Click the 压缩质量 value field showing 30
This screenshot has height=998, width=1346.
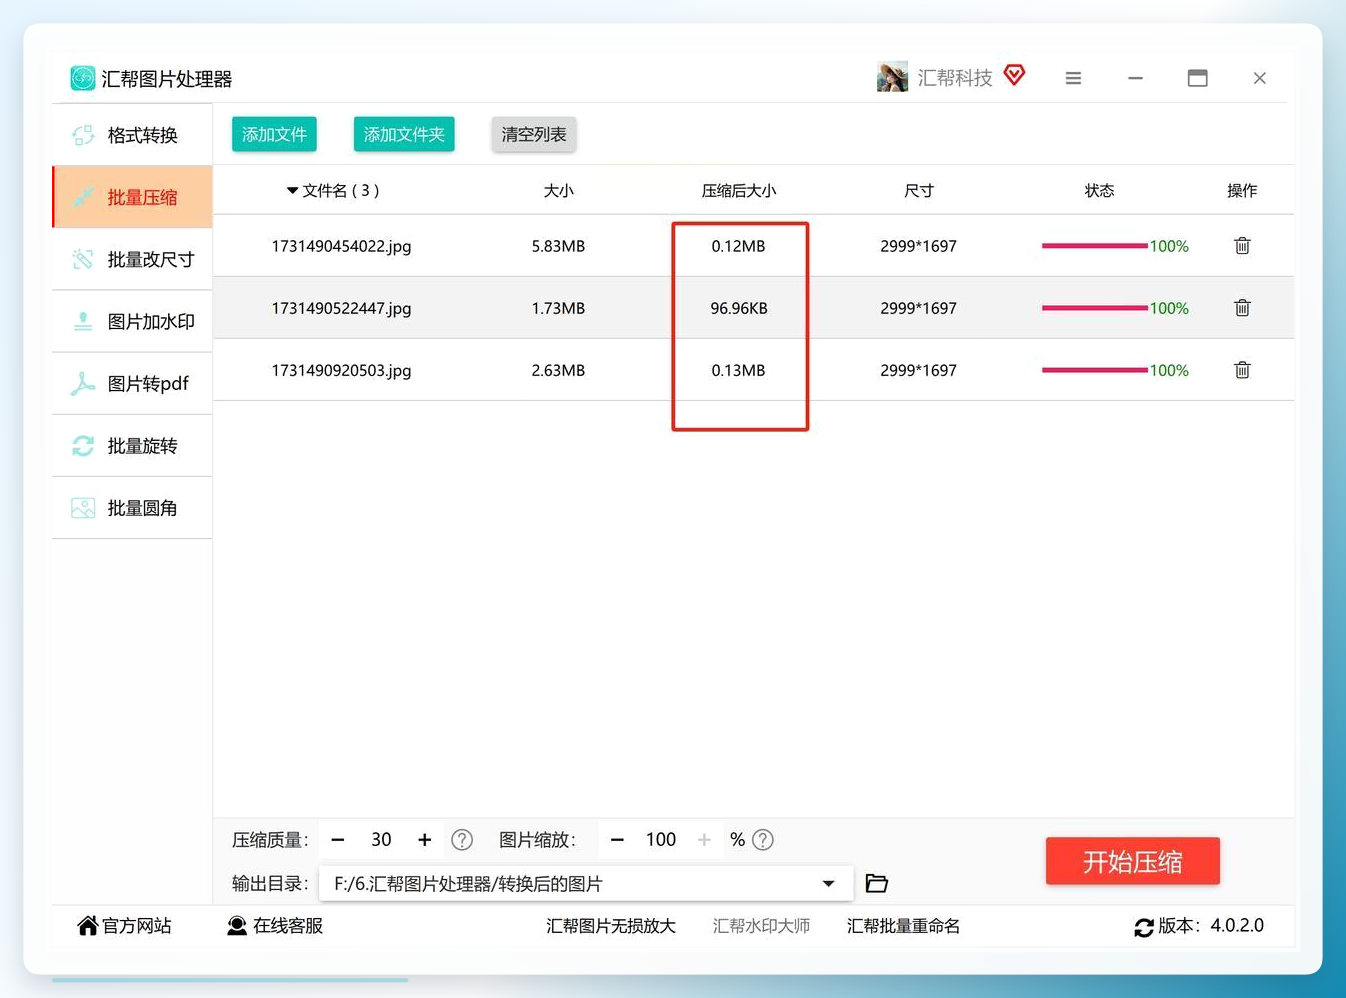click(381, 840)
